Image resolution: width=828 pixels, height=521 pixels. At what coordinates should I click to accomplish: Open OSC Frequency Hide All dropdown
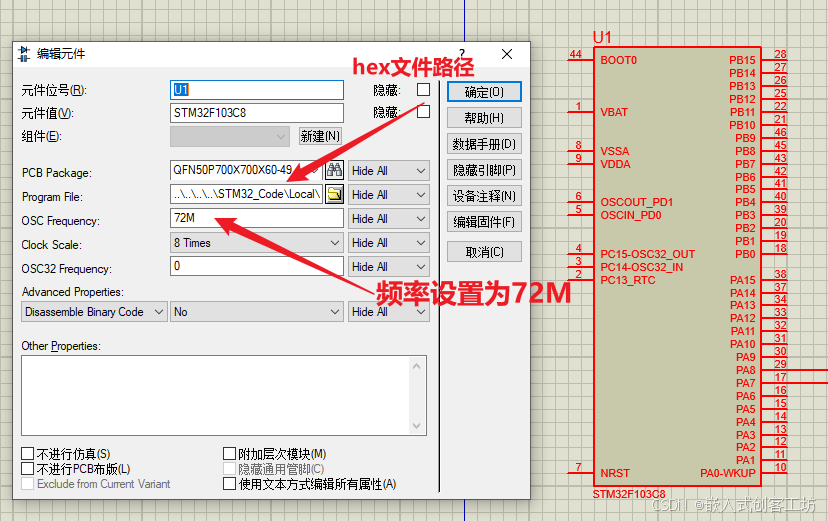click(389, 219)
